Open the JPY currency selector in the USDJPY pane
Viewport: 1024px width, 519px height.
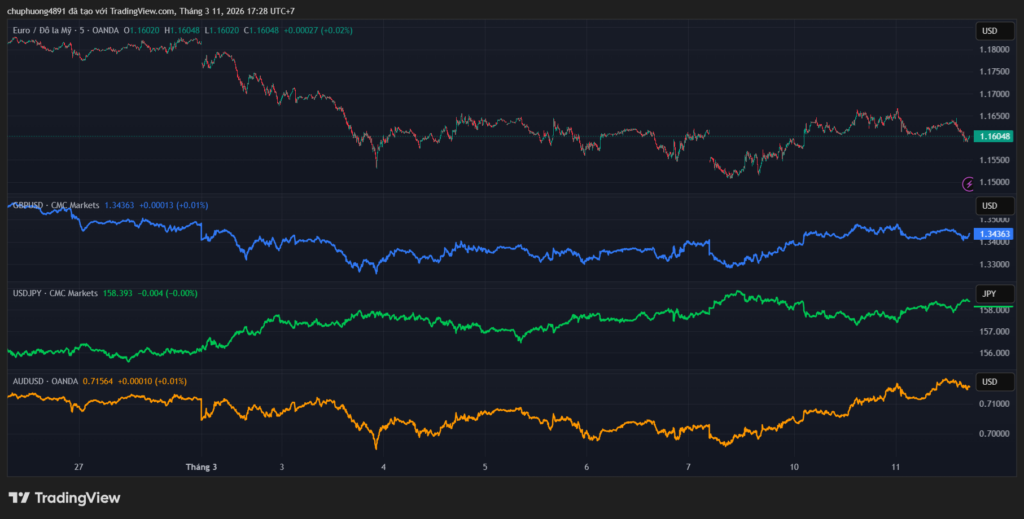[988, 294]
